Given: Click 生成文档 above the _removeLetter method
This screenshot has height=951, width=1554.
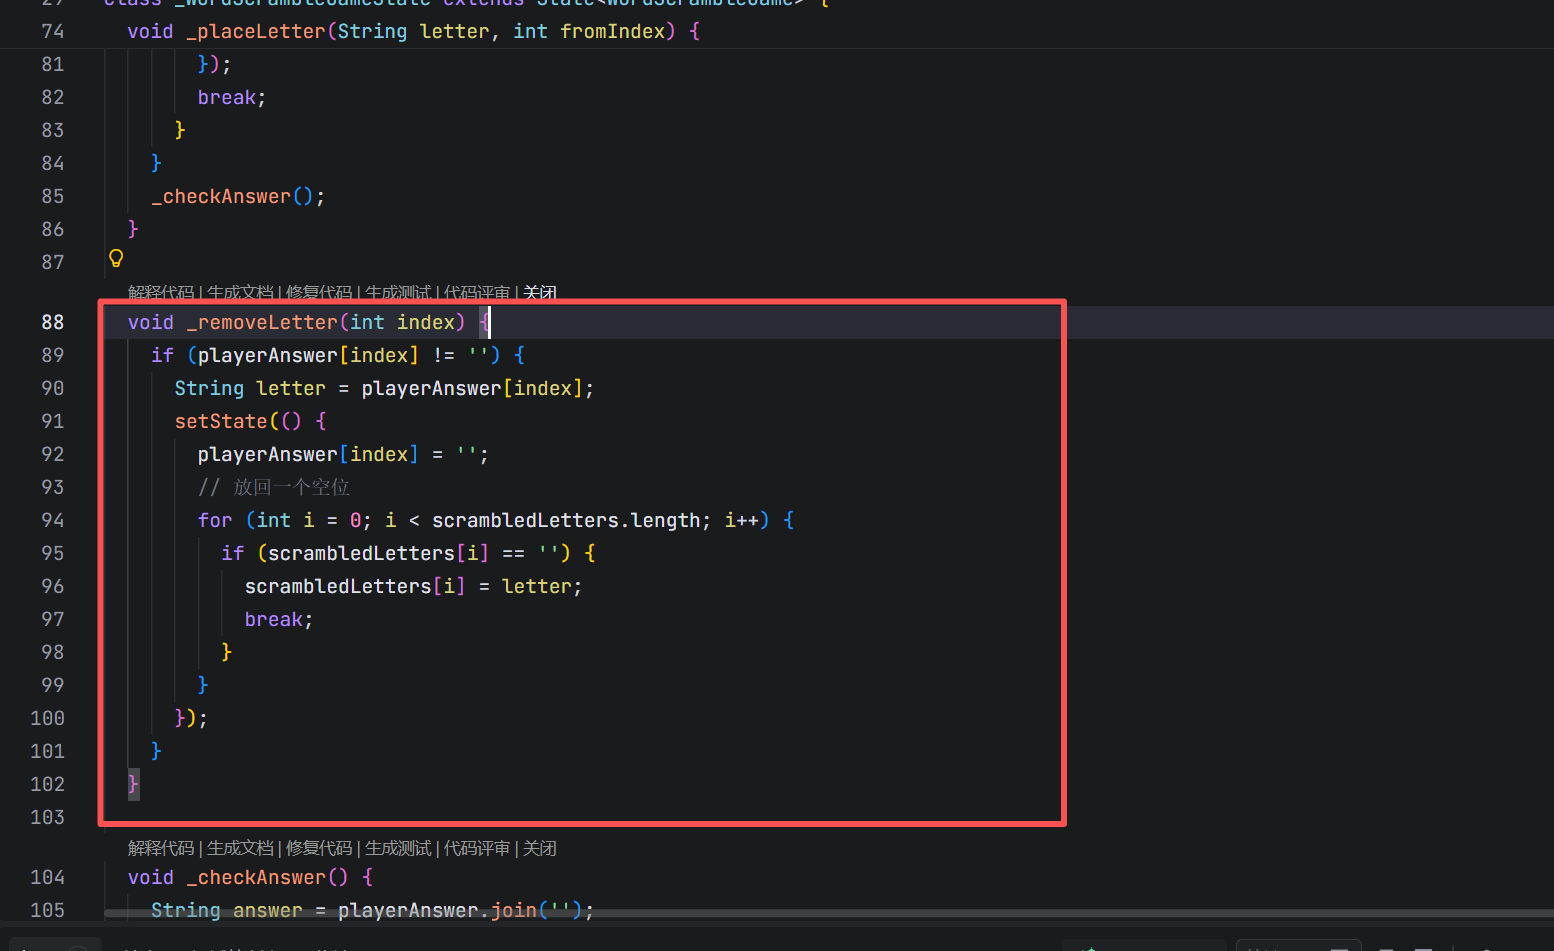Looking at the screenshot, I should 240,292.
